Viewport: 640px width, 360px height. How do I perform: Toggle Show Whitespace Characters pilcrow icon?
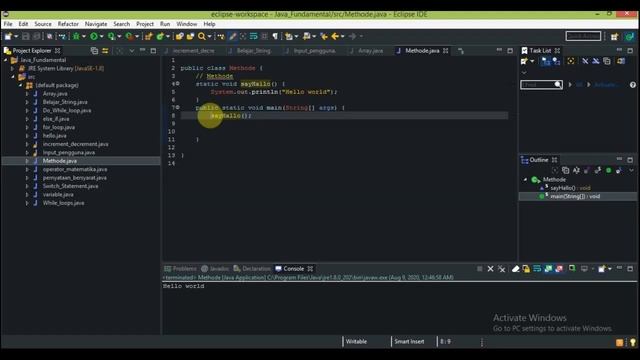(275, 36)
